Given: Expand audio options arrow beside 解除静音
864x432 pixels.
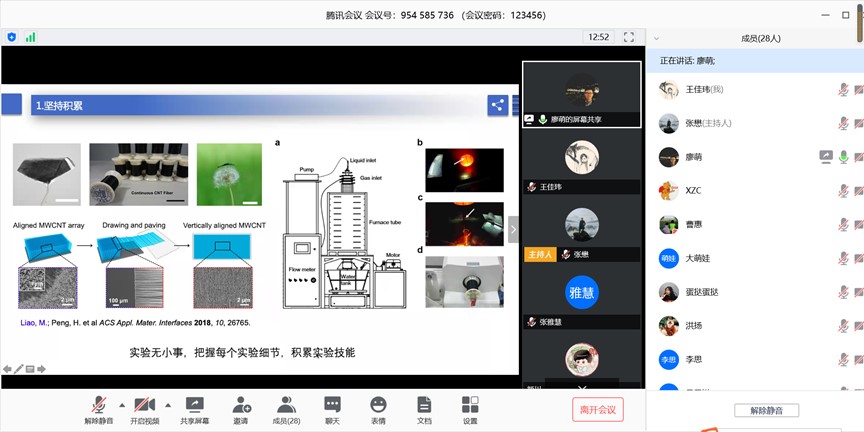Looking at the screenshot, I should (x=122, y=405).
